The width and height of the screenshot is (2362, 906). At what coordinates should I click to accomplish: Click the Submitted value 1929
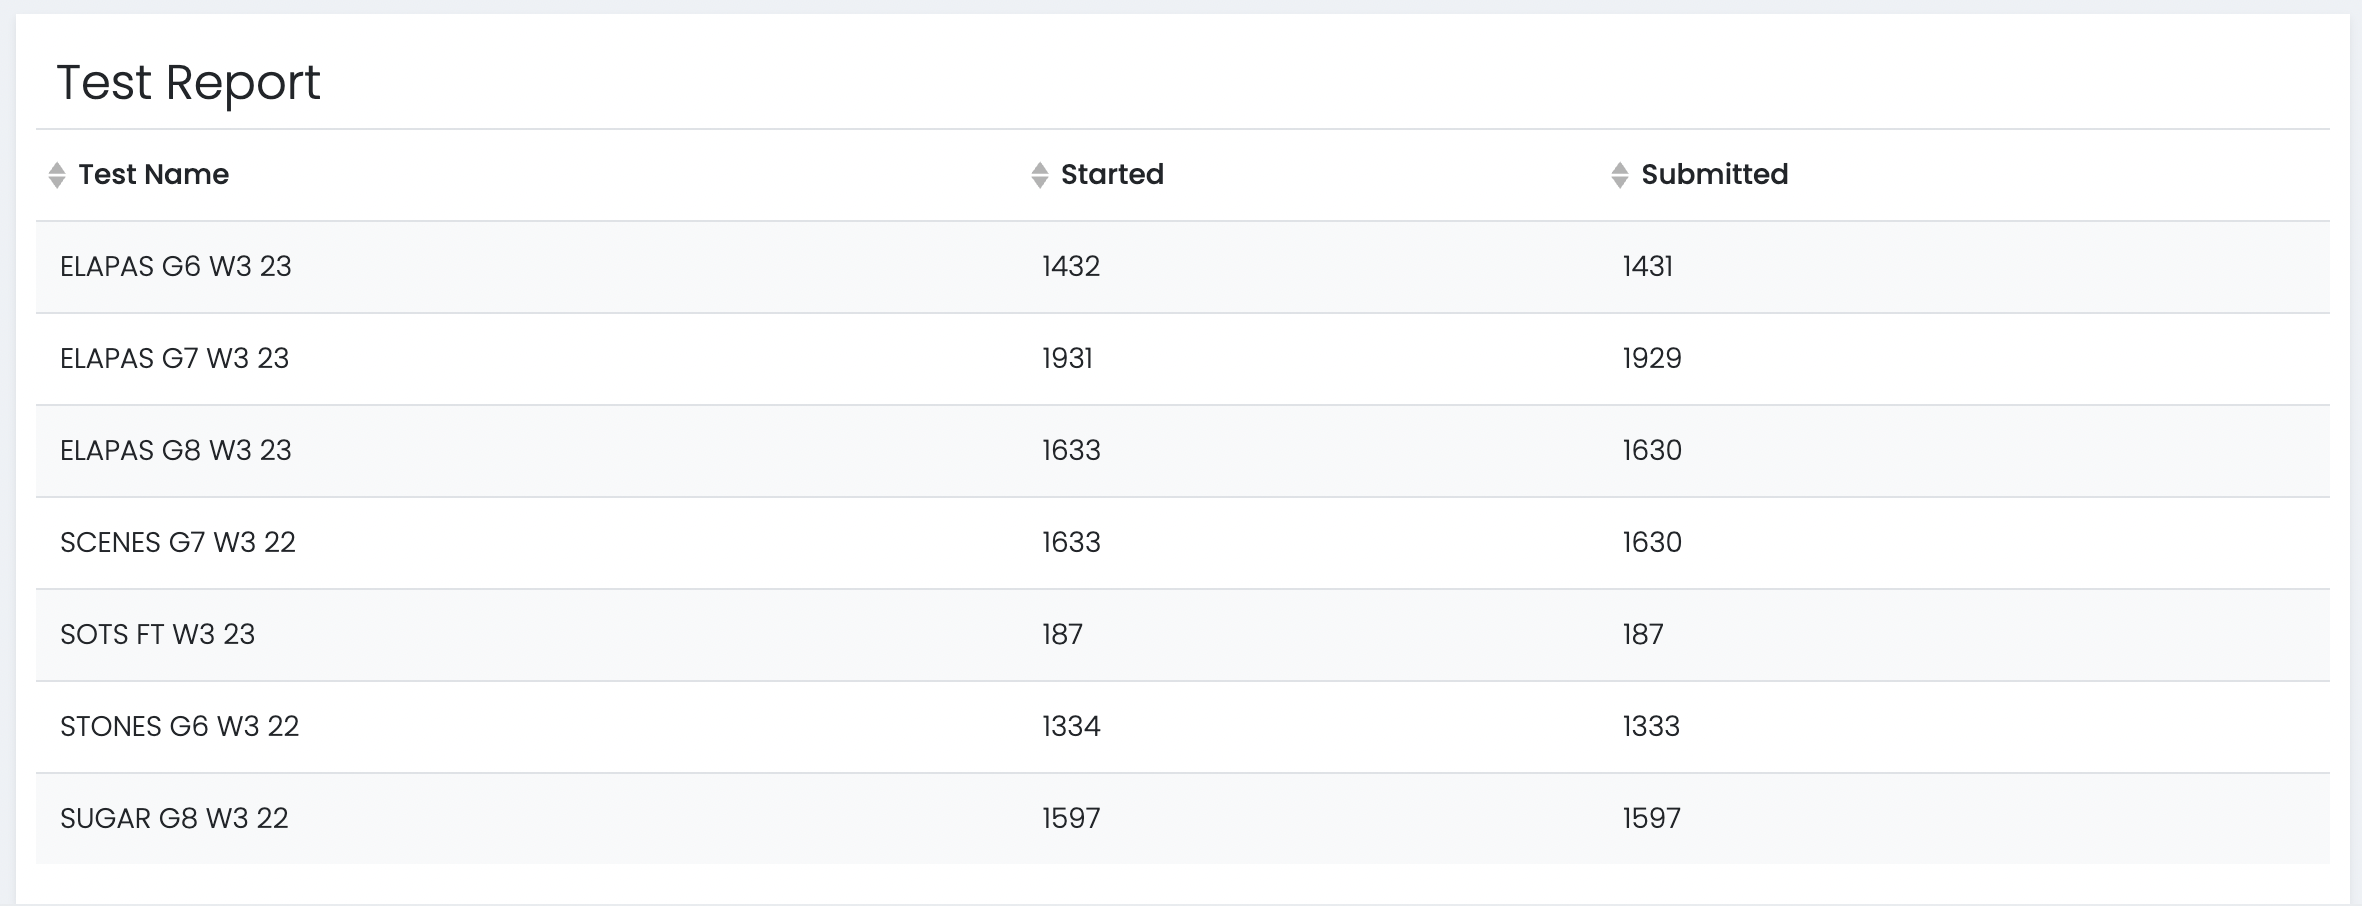(1652, 359)
